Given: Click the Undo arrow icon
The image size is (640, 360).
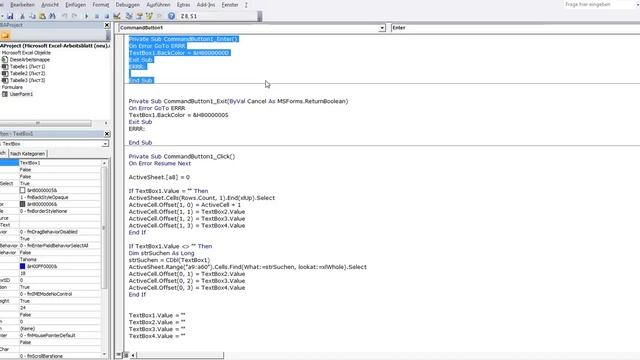Looking at the screenshot, I should (x=64, y=16).
